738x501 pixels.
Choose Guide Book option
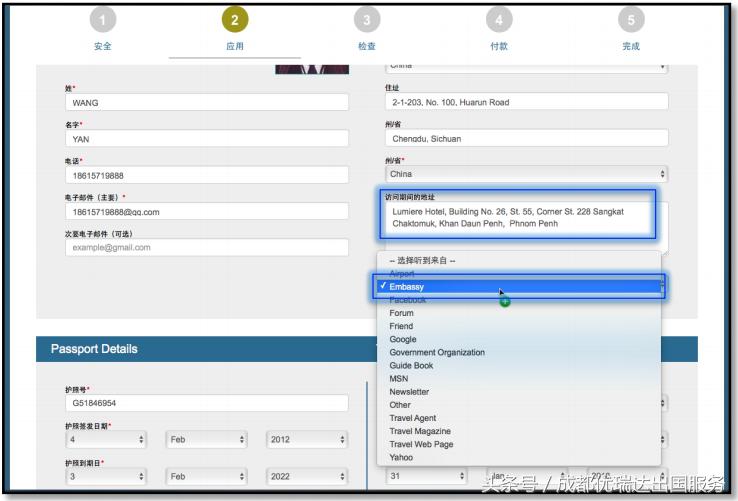coord(519,365)
